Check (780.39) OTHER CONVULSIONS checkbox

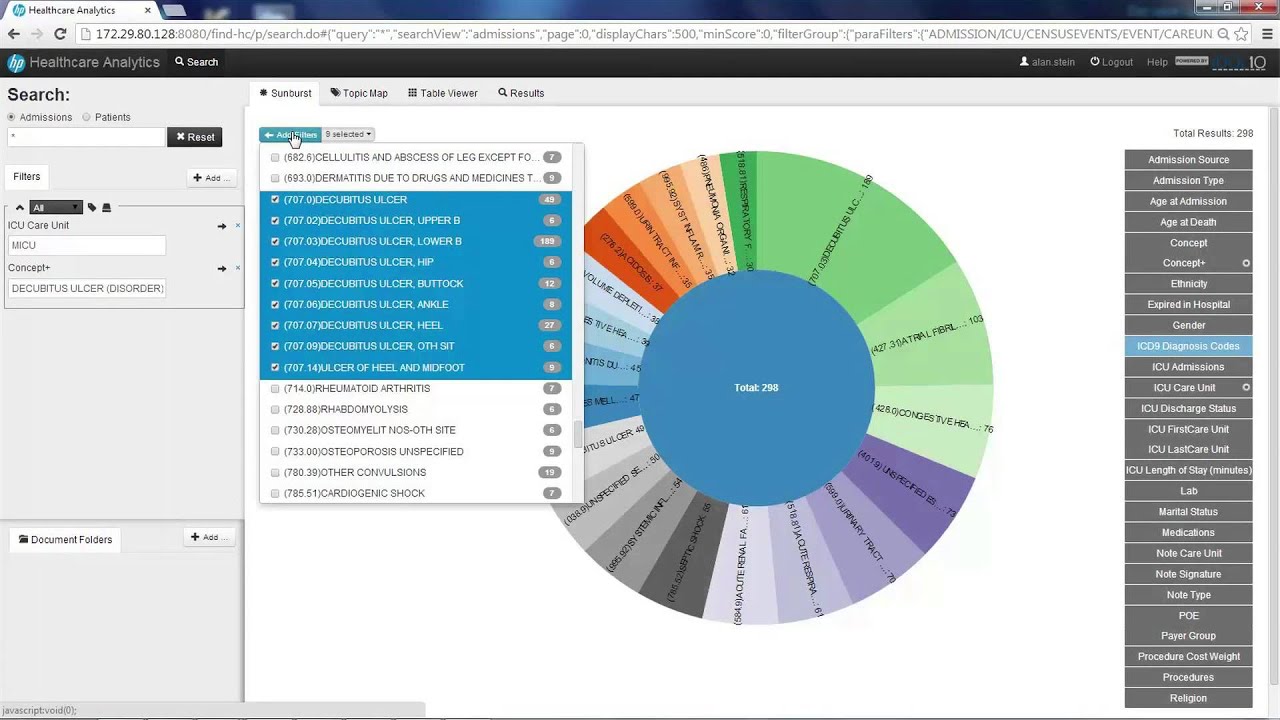(275, 472)
